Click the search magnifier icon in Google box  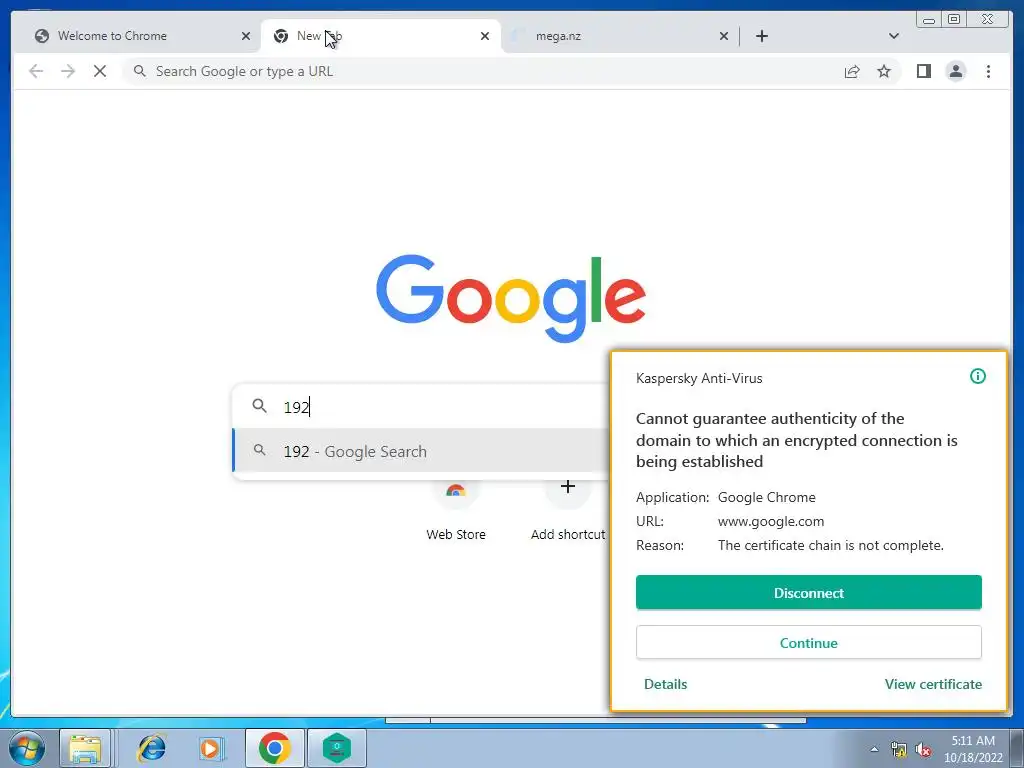point(259,406)
